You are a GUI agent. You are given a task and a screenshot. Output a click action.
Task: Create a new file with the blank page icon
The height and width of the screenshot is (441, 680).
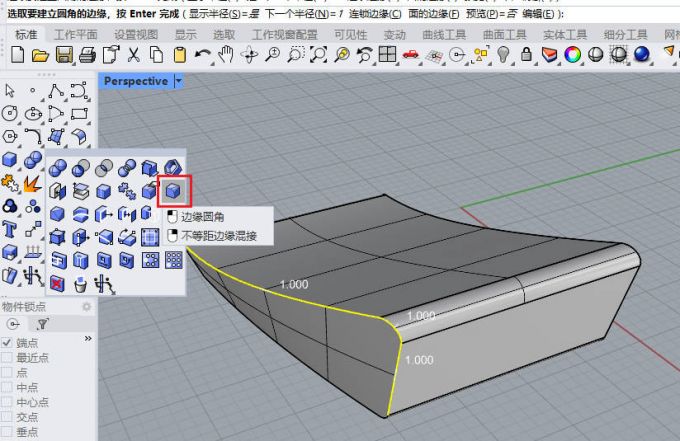pyautogui.click(x=17, y=55)
